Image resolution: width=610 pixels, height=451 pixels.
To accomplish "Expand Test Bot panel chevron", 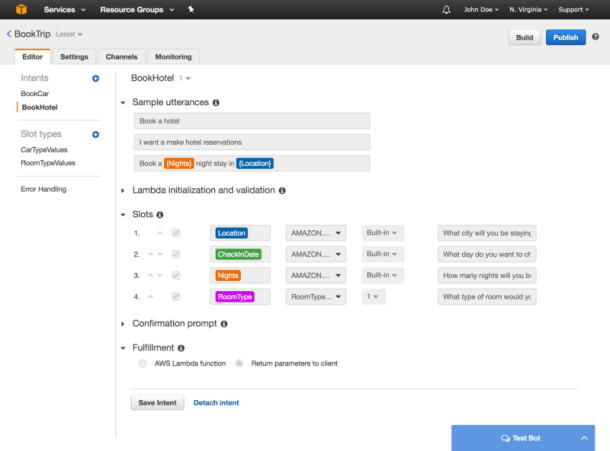I will 584,438.
